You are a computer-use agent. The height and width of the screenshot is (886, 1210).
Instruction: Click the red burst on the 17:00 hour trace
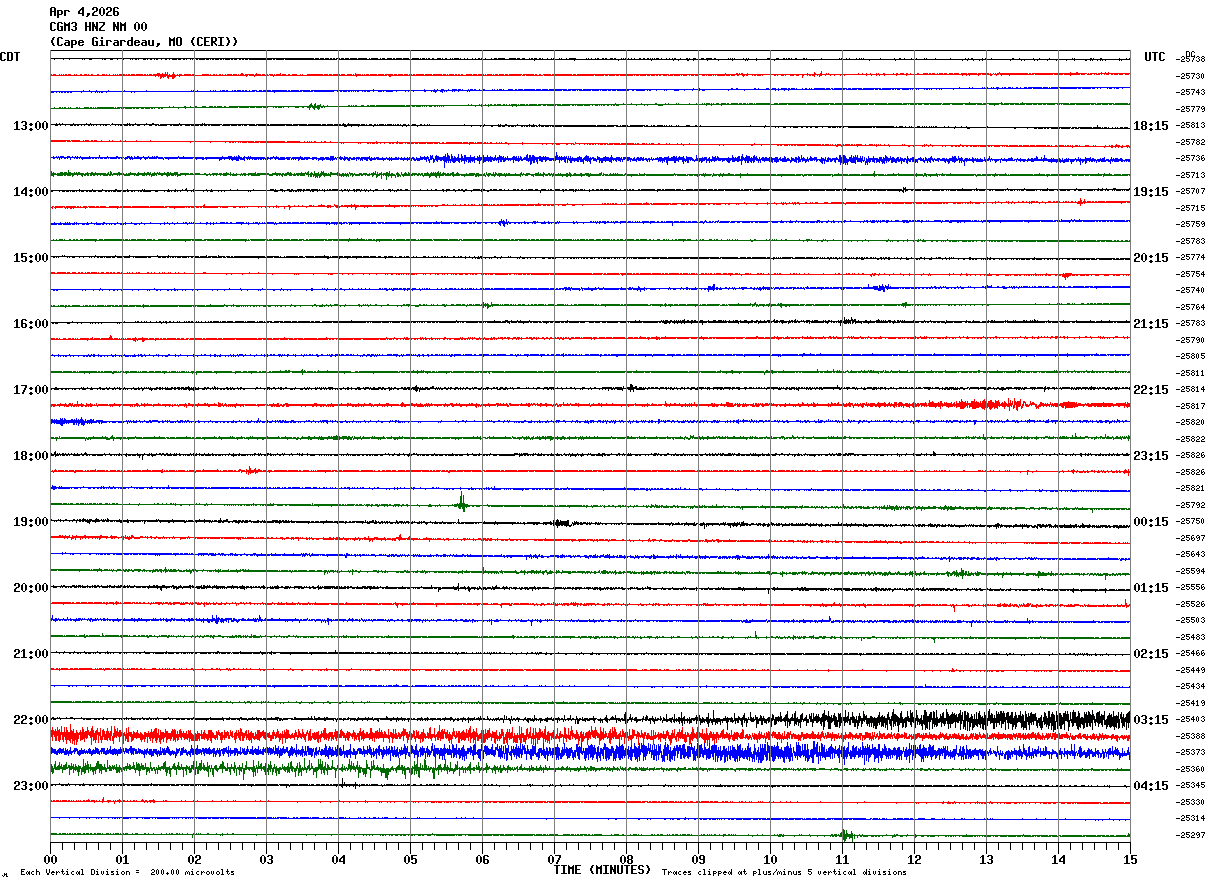(985, 404)
